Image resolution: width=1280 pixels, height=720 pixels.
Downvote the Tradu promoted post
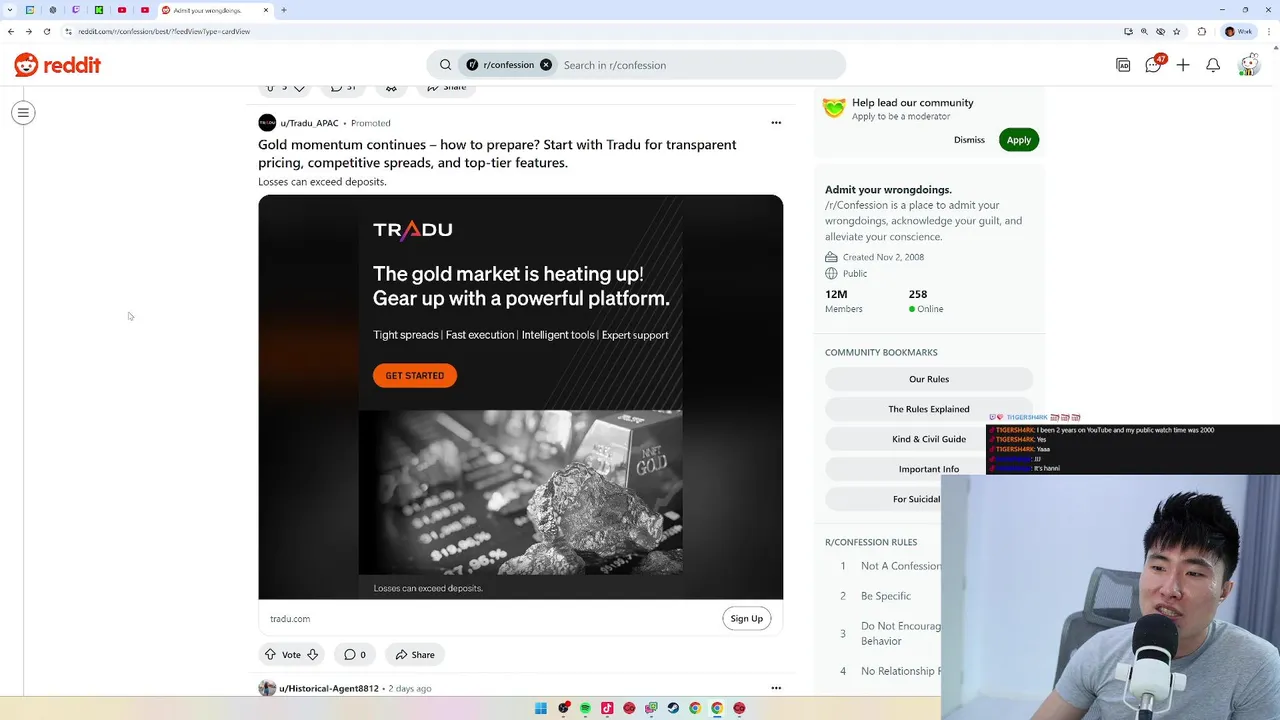pyautogui.click(x=312, y=655)
